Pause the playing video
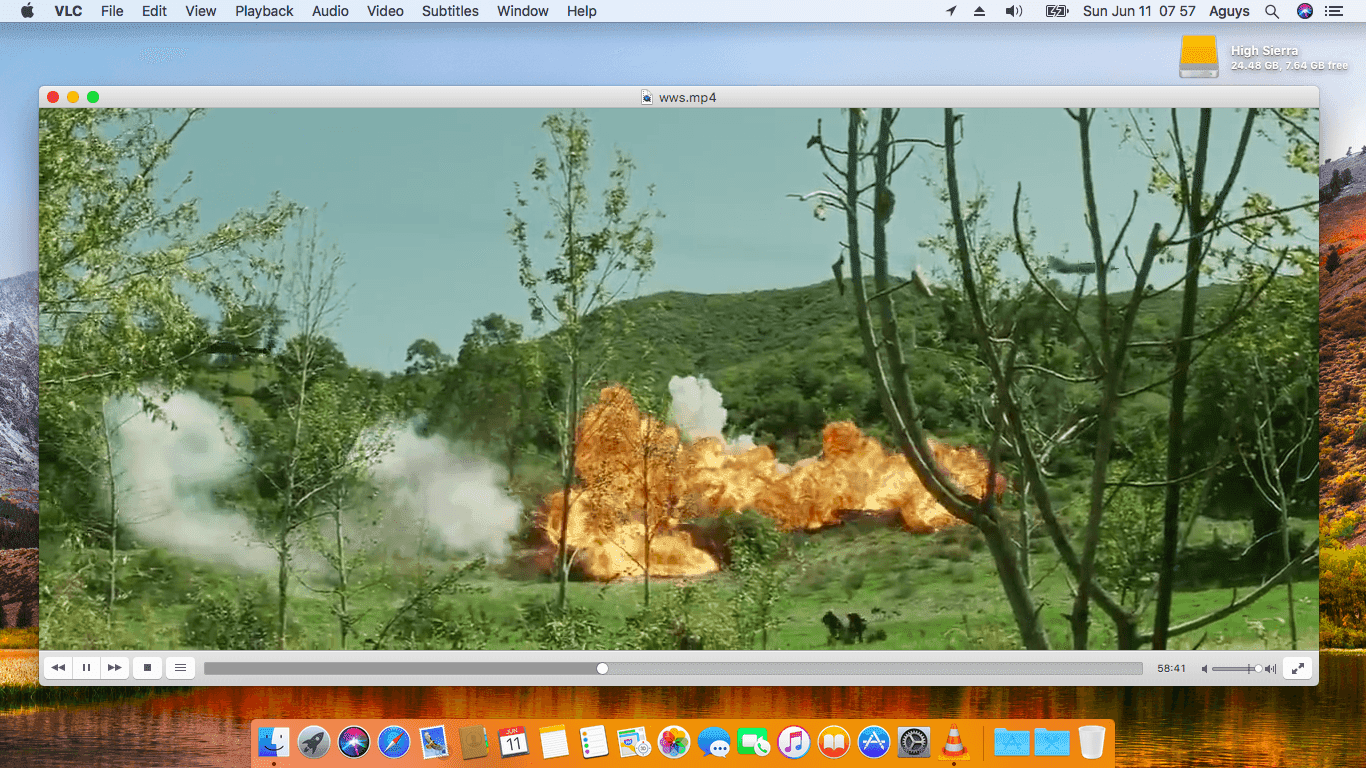 point(87,668)
